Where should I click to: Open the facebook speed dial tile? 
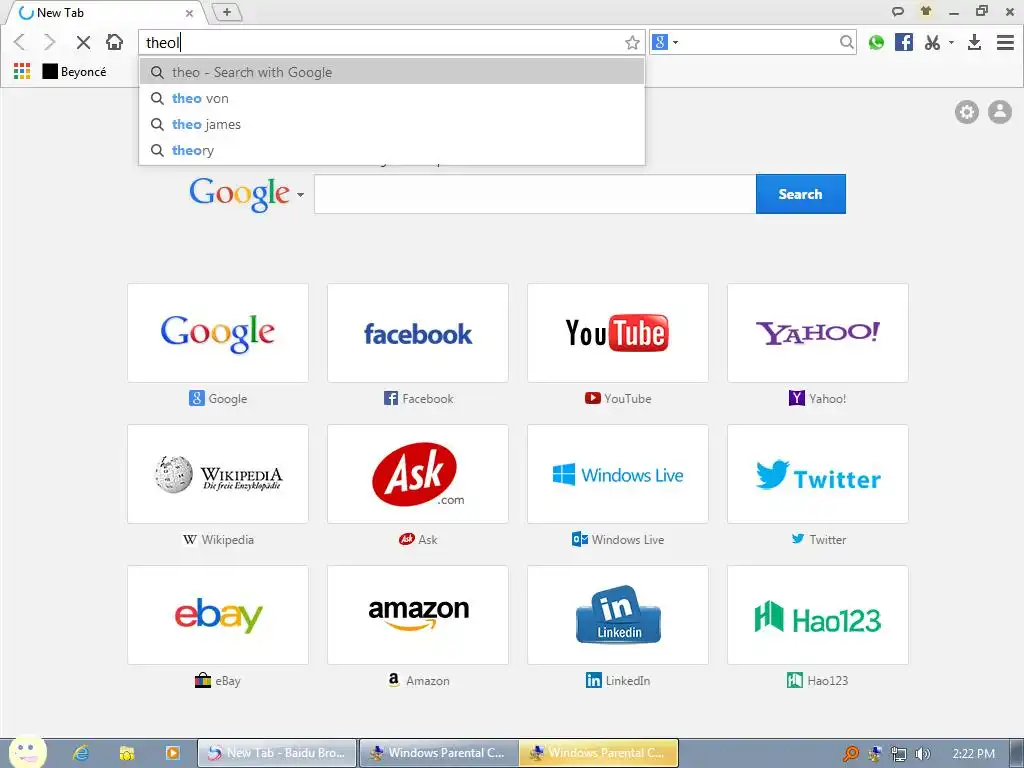click(x=418, y=333)
